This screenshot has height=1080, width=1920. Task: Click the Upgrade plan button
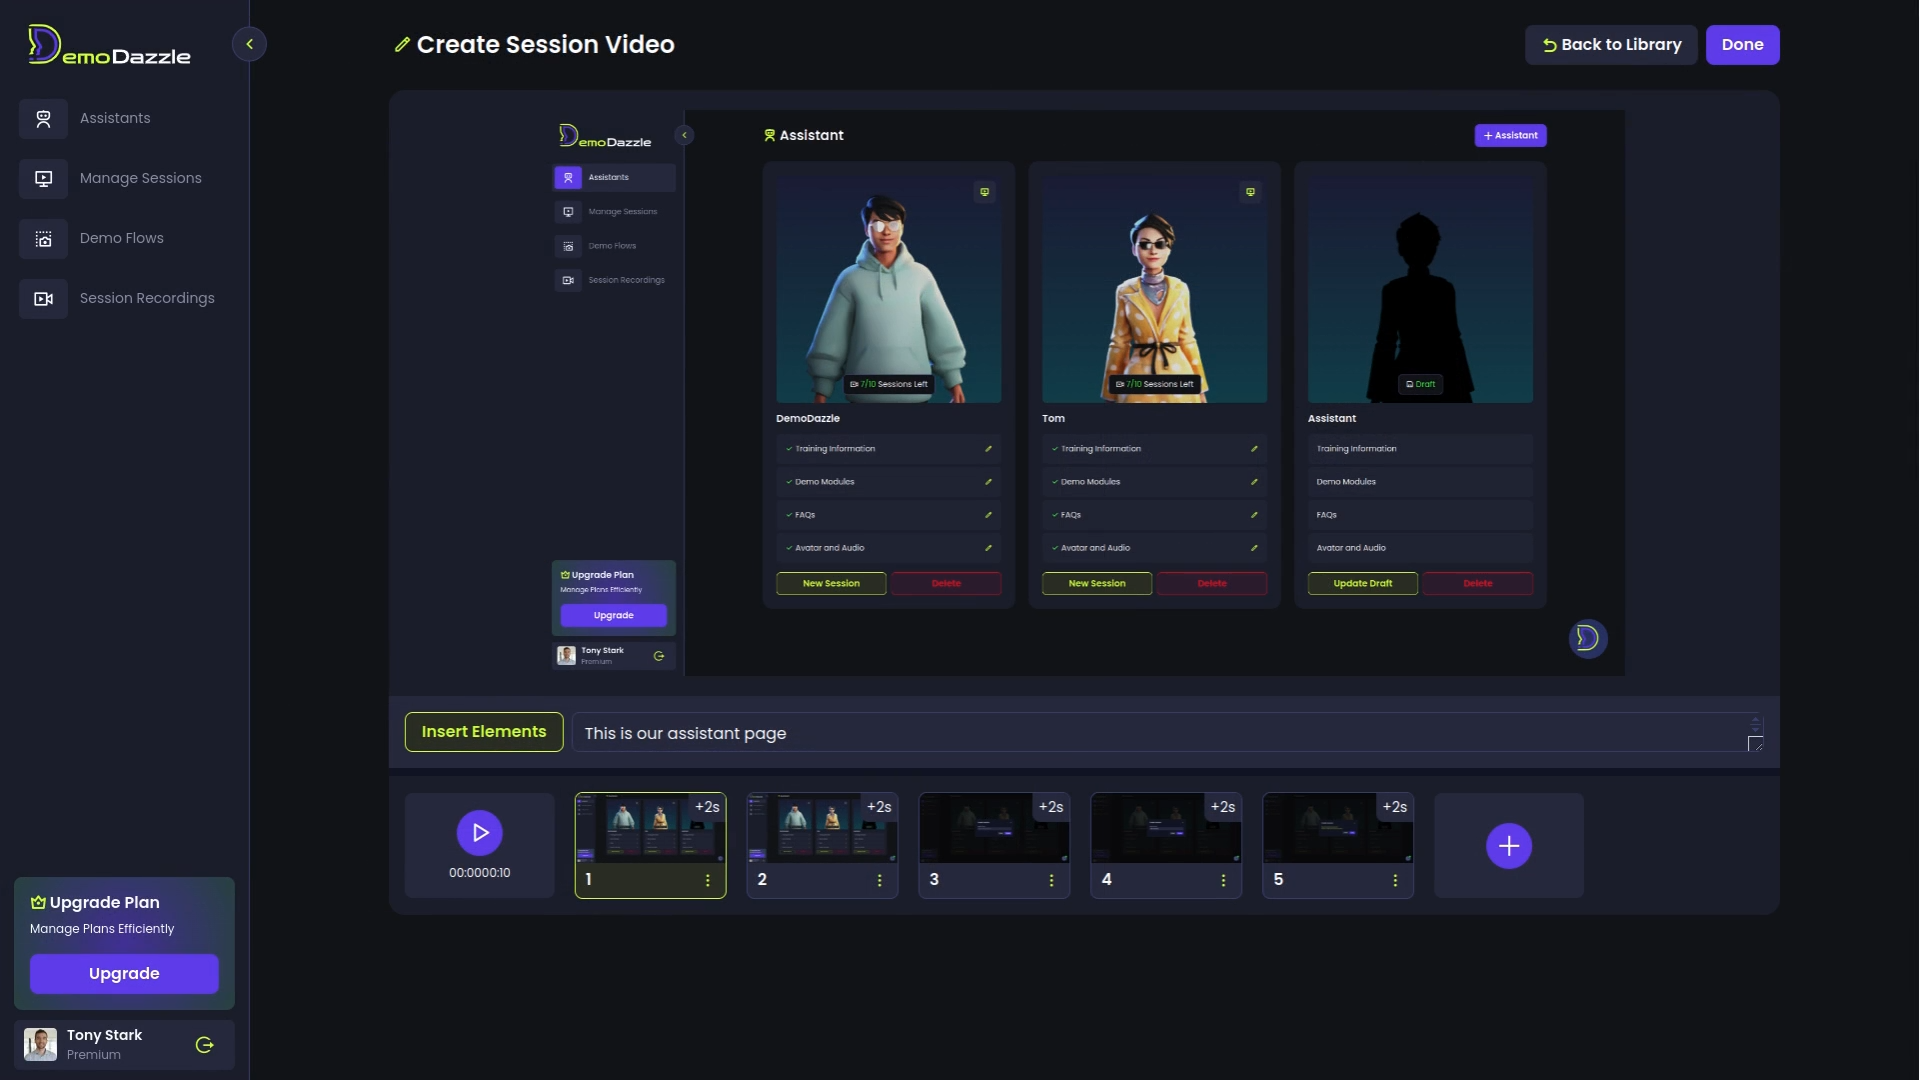(124, 974)
